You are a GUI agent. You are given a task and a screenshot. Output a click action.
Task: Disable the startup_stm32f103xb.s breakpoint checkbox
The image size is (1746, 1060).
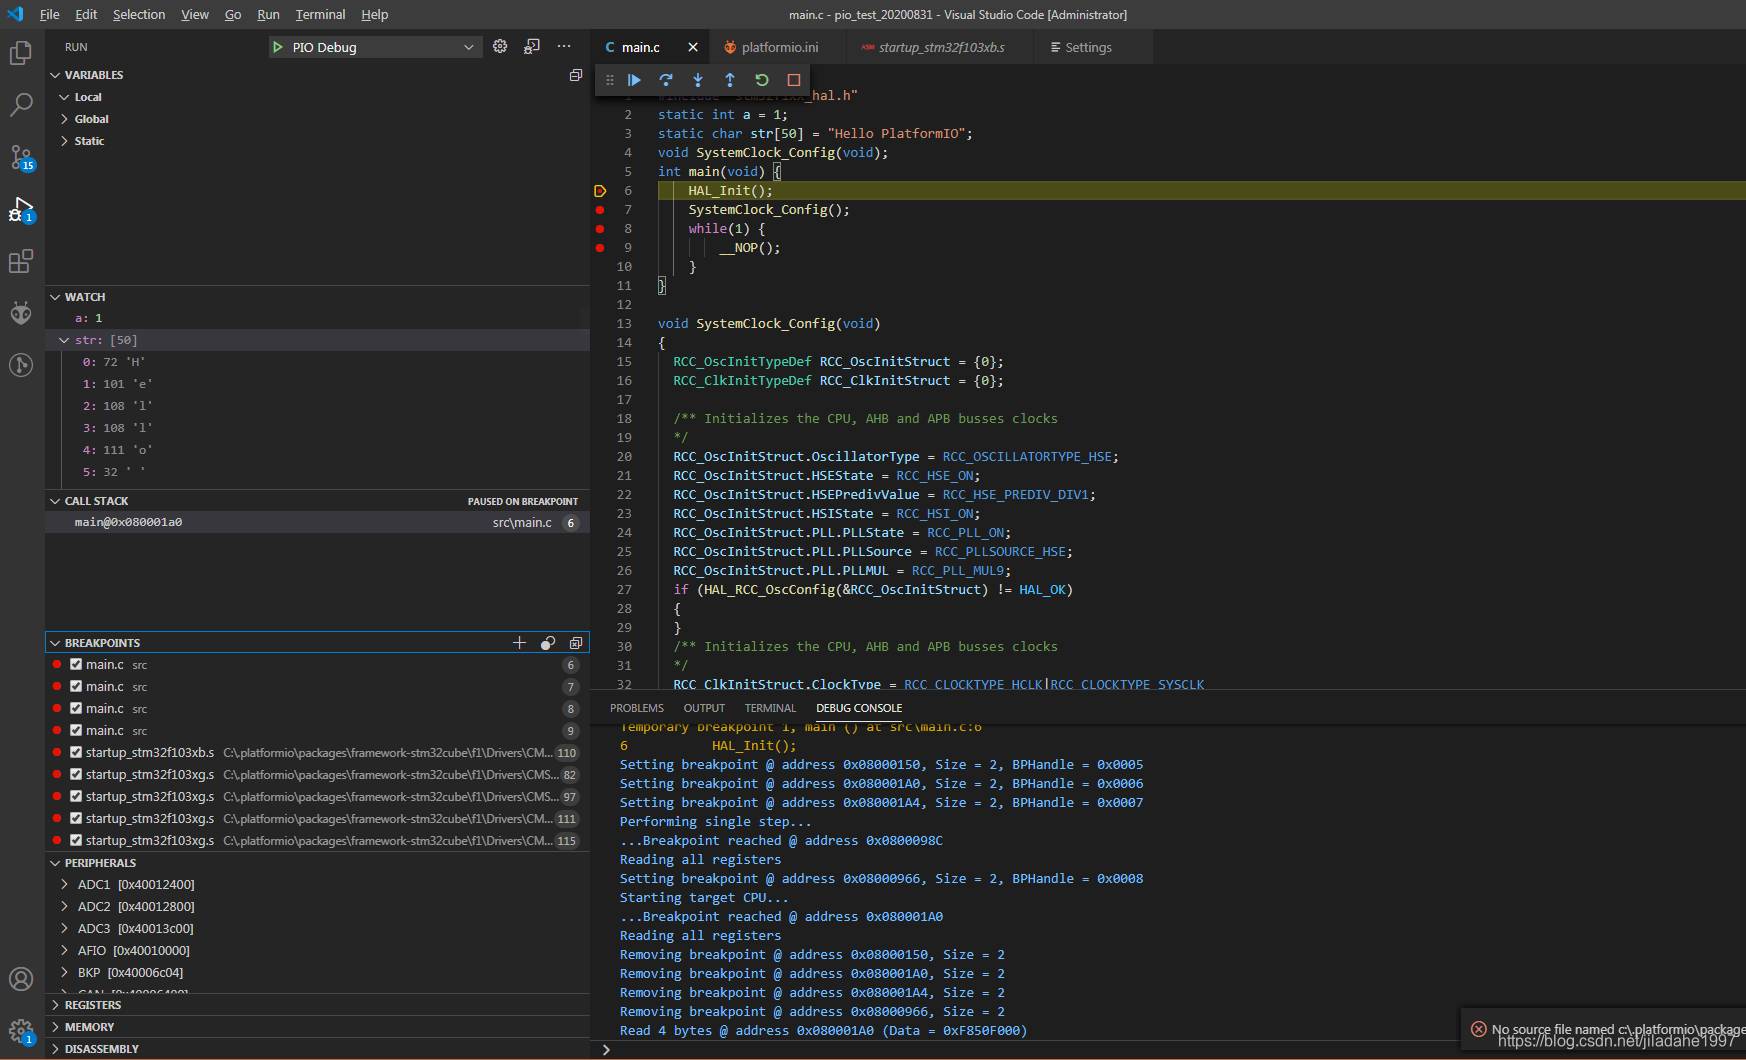point(76,753)
